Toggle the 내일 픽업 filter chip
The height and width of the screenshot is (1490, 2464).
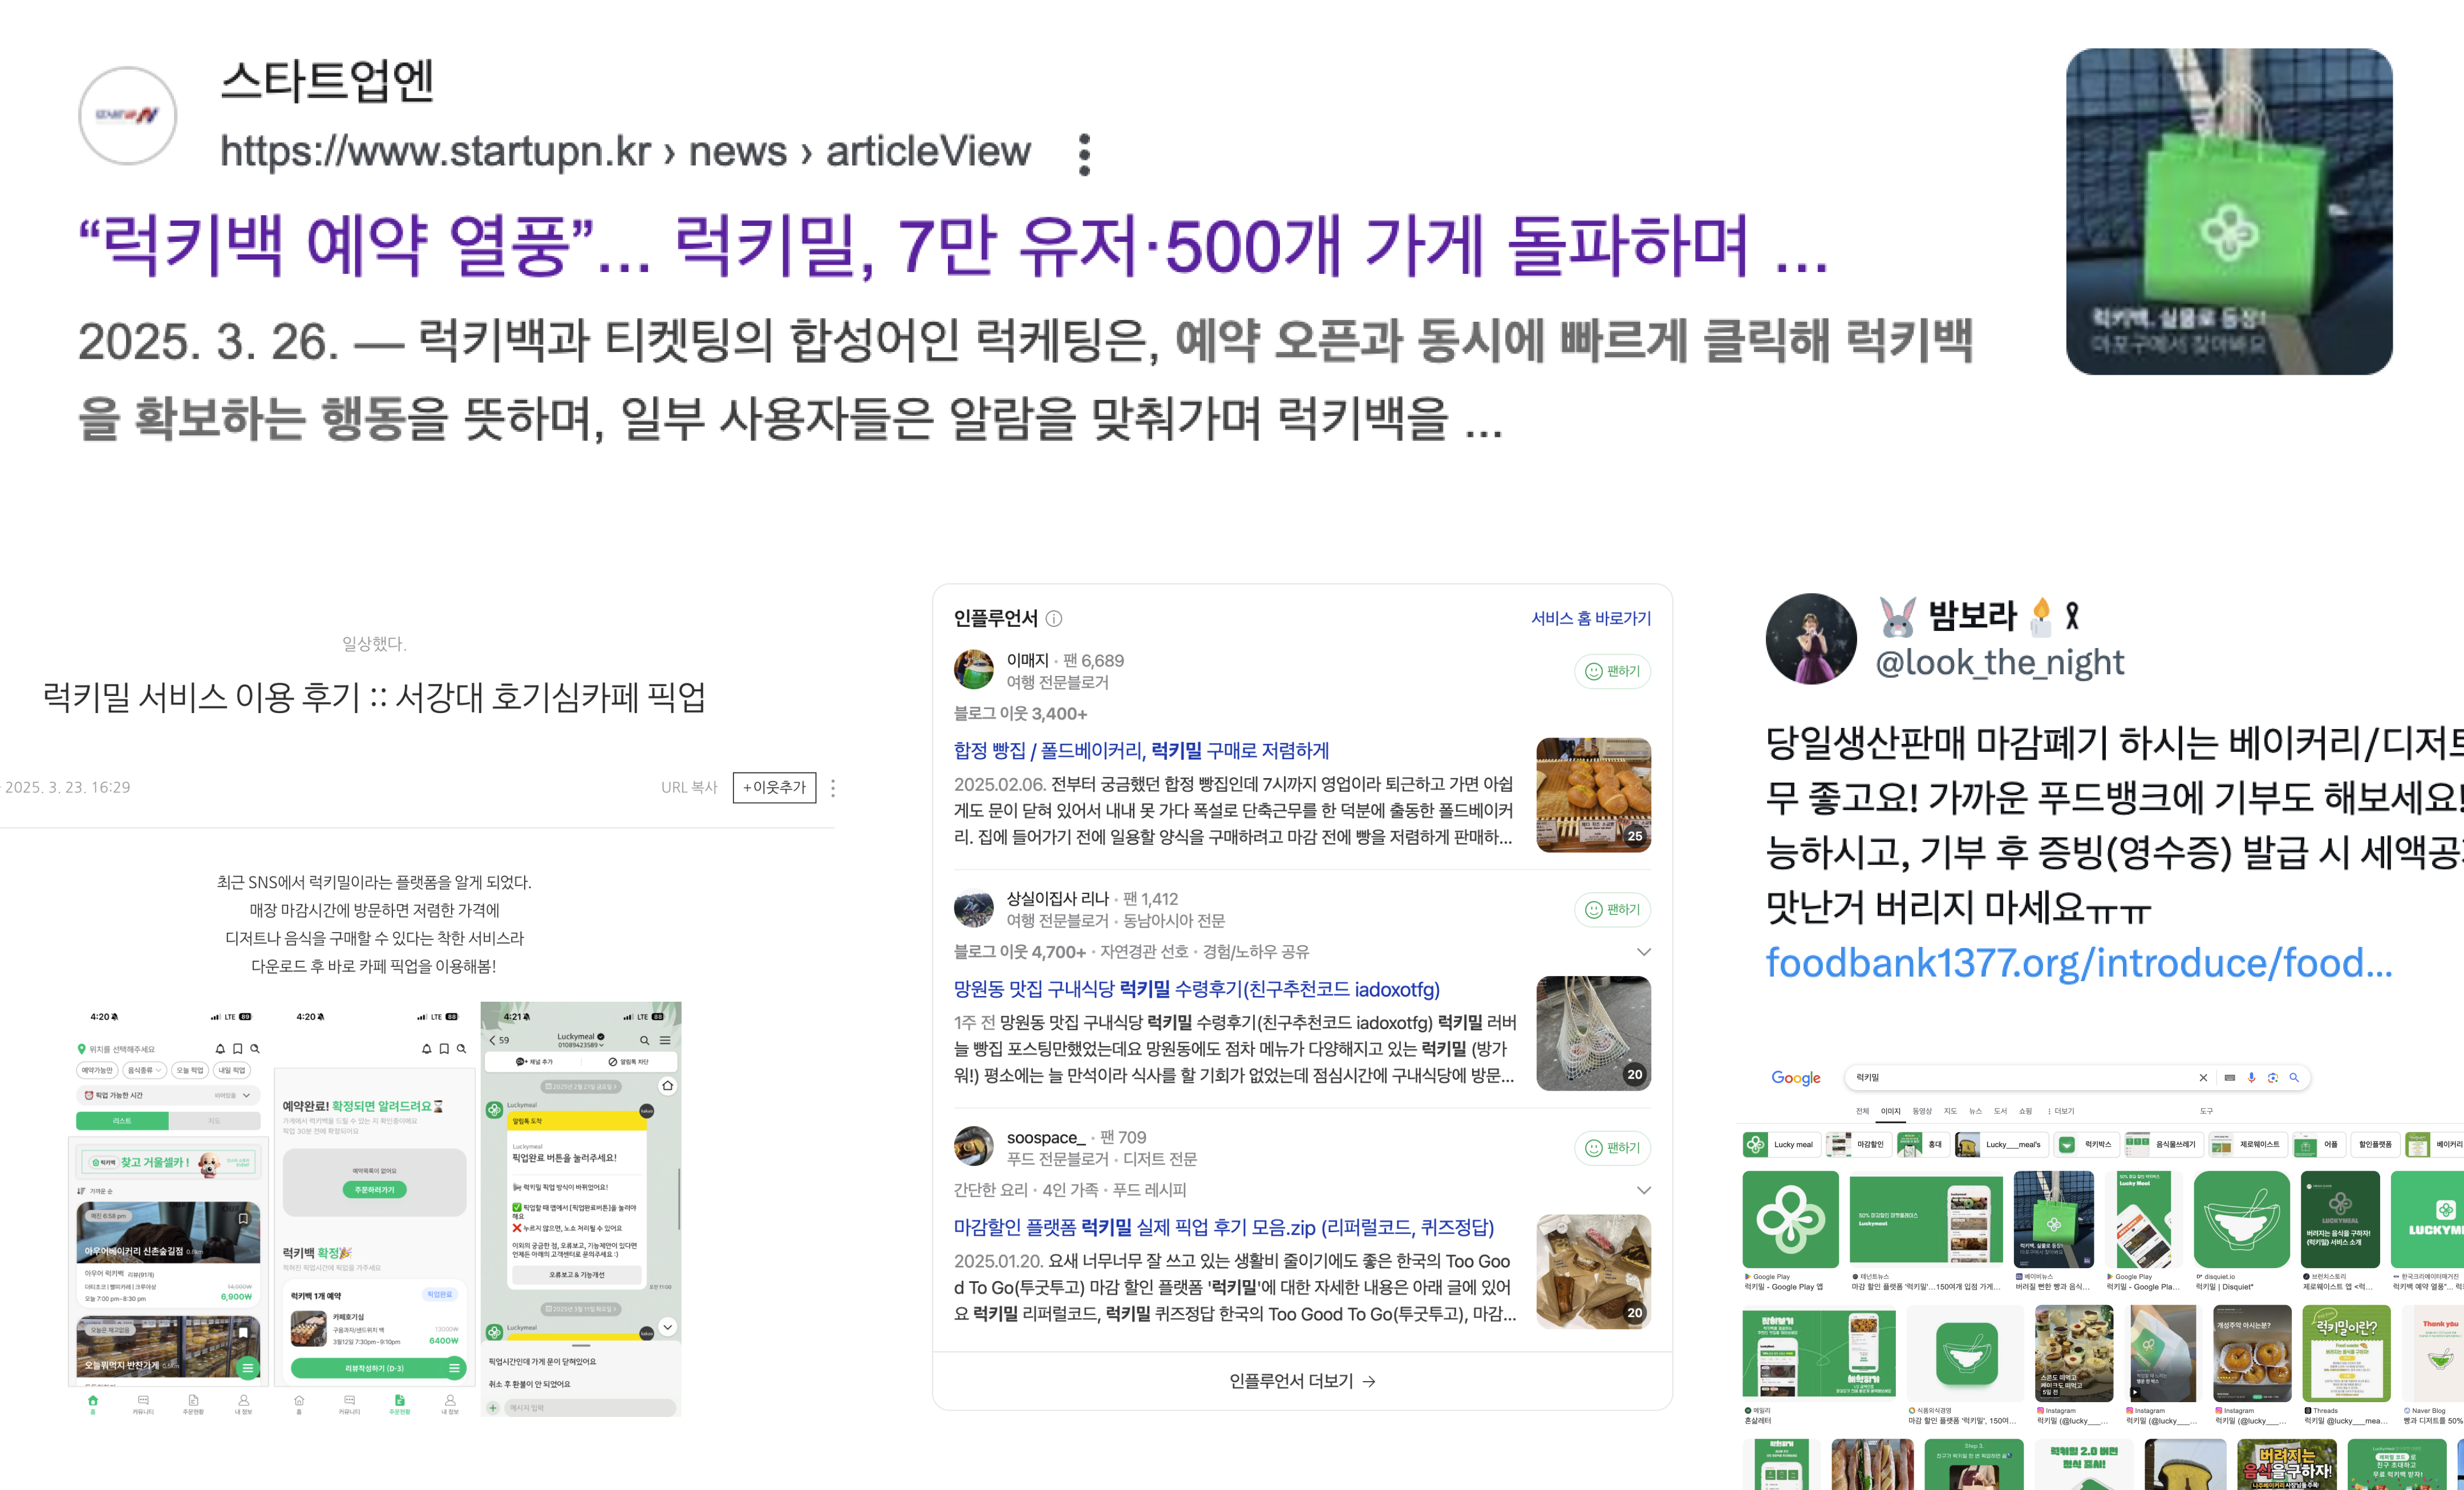232,1070
